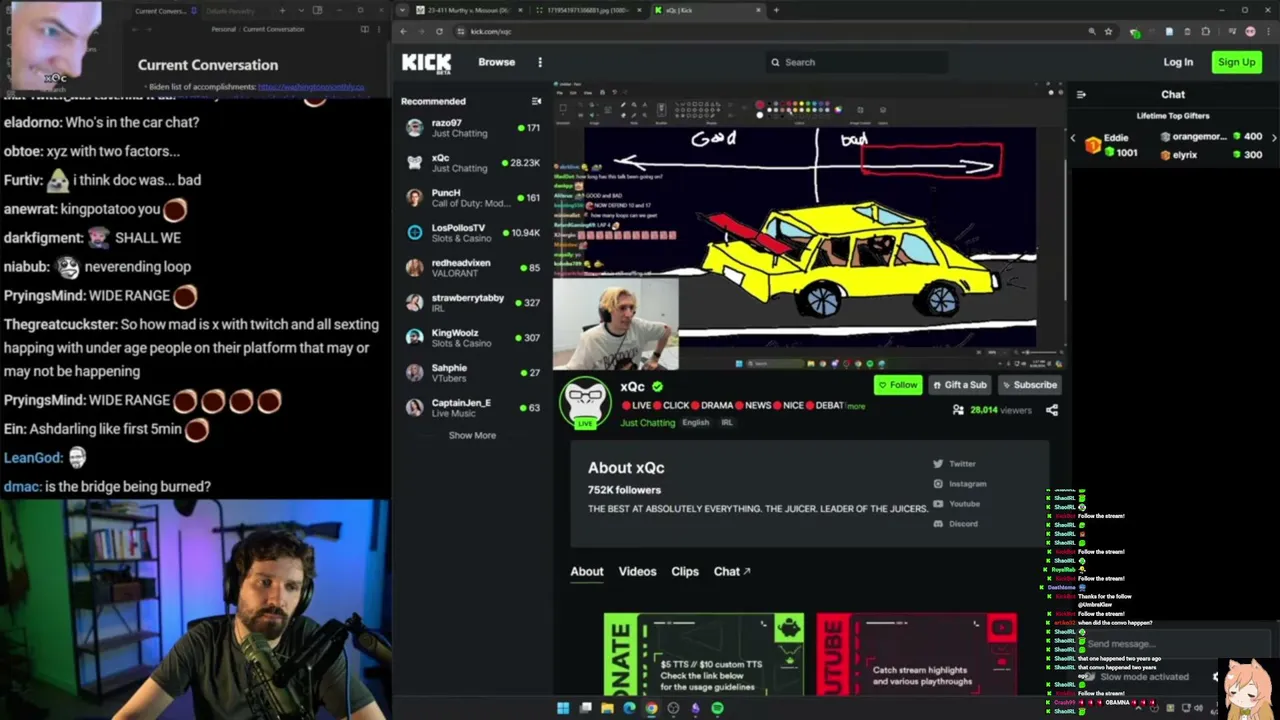The width and height of the screenshot is (1280, 720).
Task: Click the browser back arrow
Action: pos(403,31)
